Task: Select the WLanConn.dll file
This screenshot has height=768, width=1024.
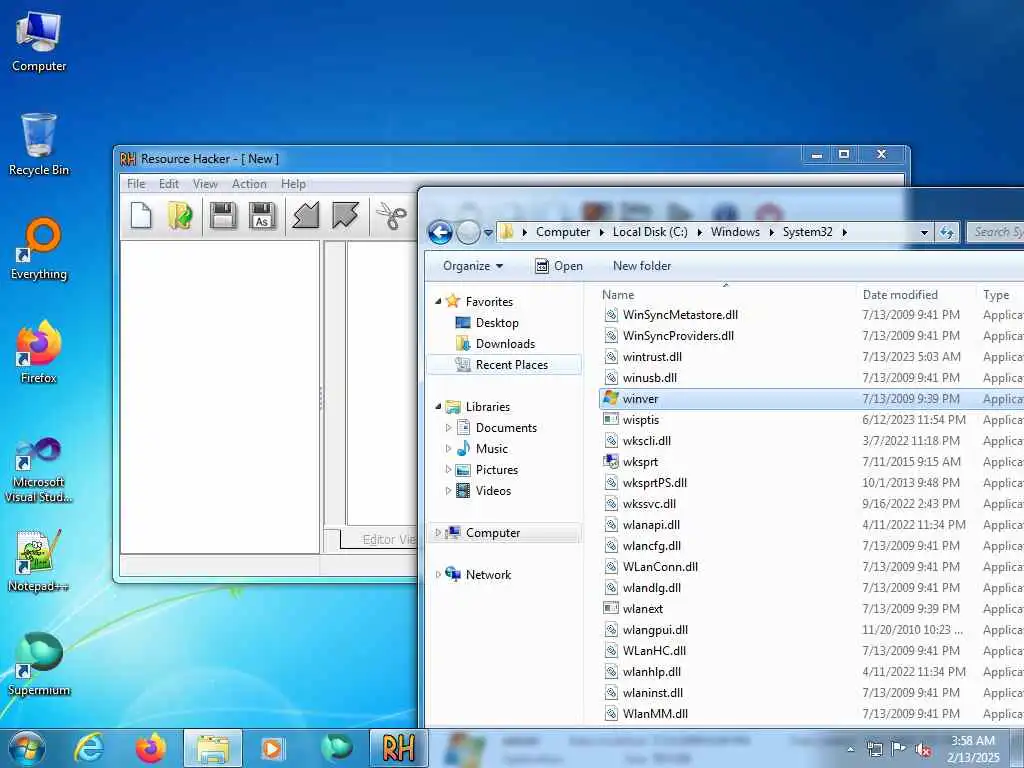Action: pyautogui.click(x=660, y=567)
